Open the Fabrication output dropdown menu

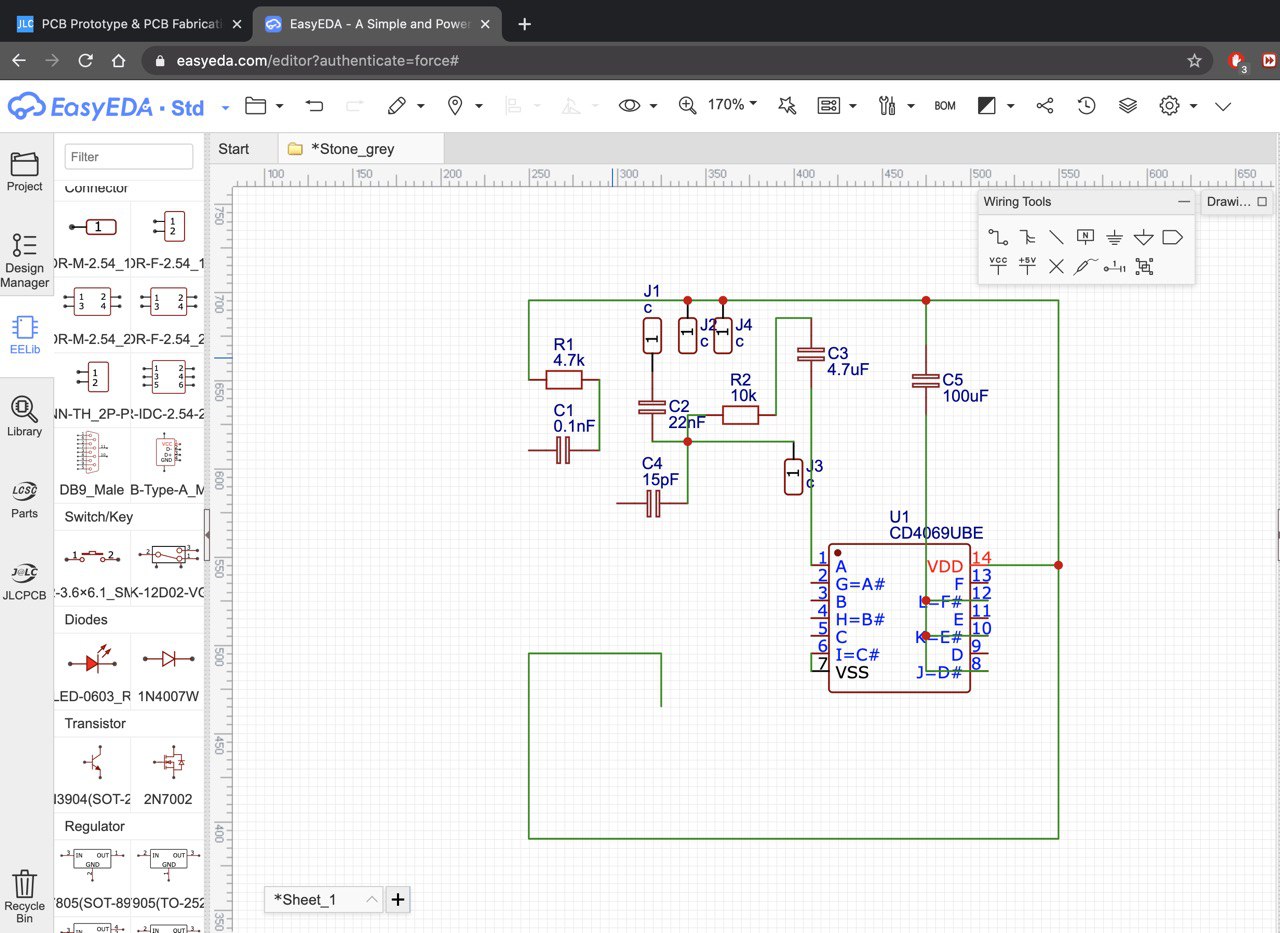(x=996, y=106)
